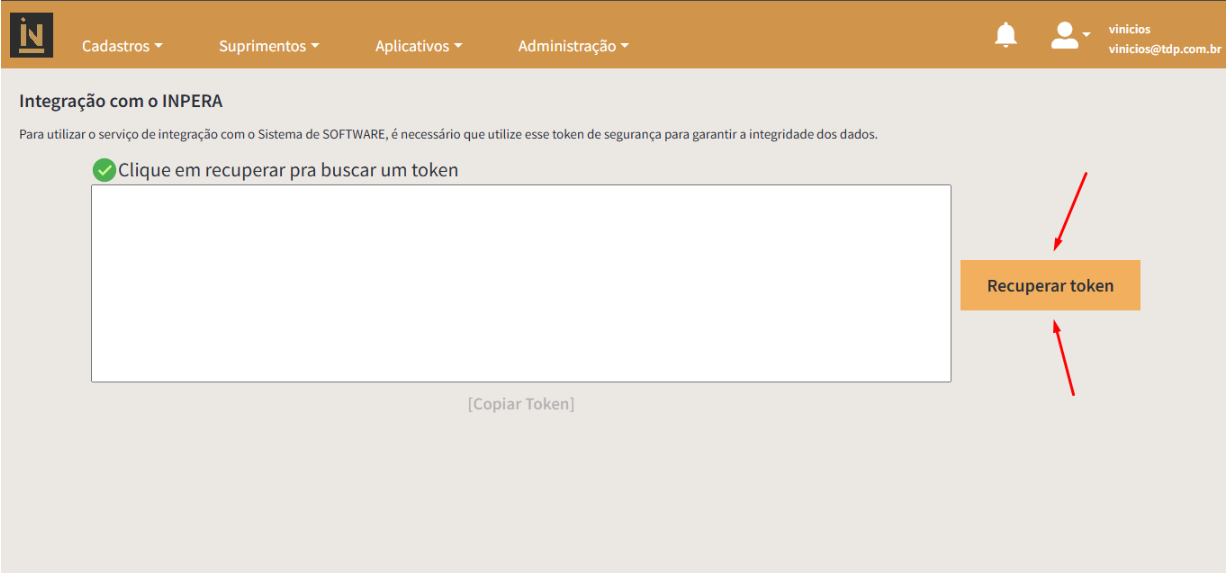Click the INPERA logo icon
The width and height of the screenshot is (1226, 573).
coord(32,35)
